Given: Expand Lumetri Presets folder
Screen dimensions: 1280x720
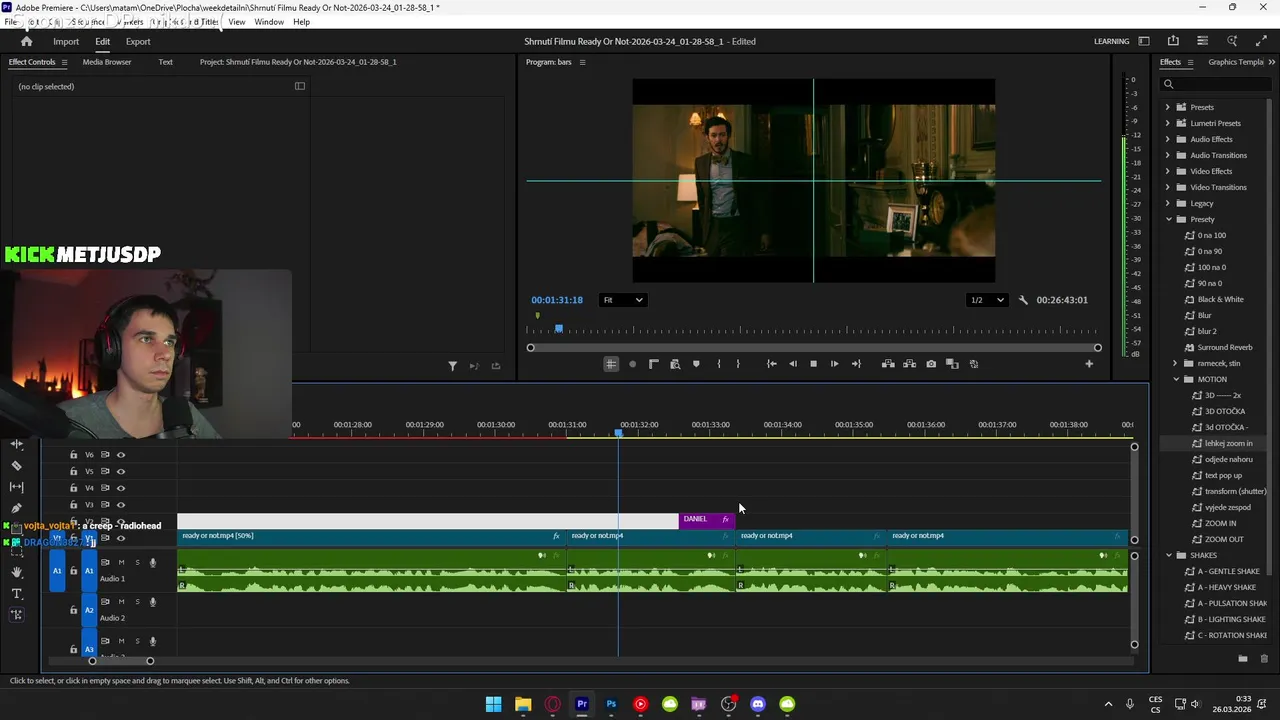Looking at the screenshot, I should coord(1167,123).
